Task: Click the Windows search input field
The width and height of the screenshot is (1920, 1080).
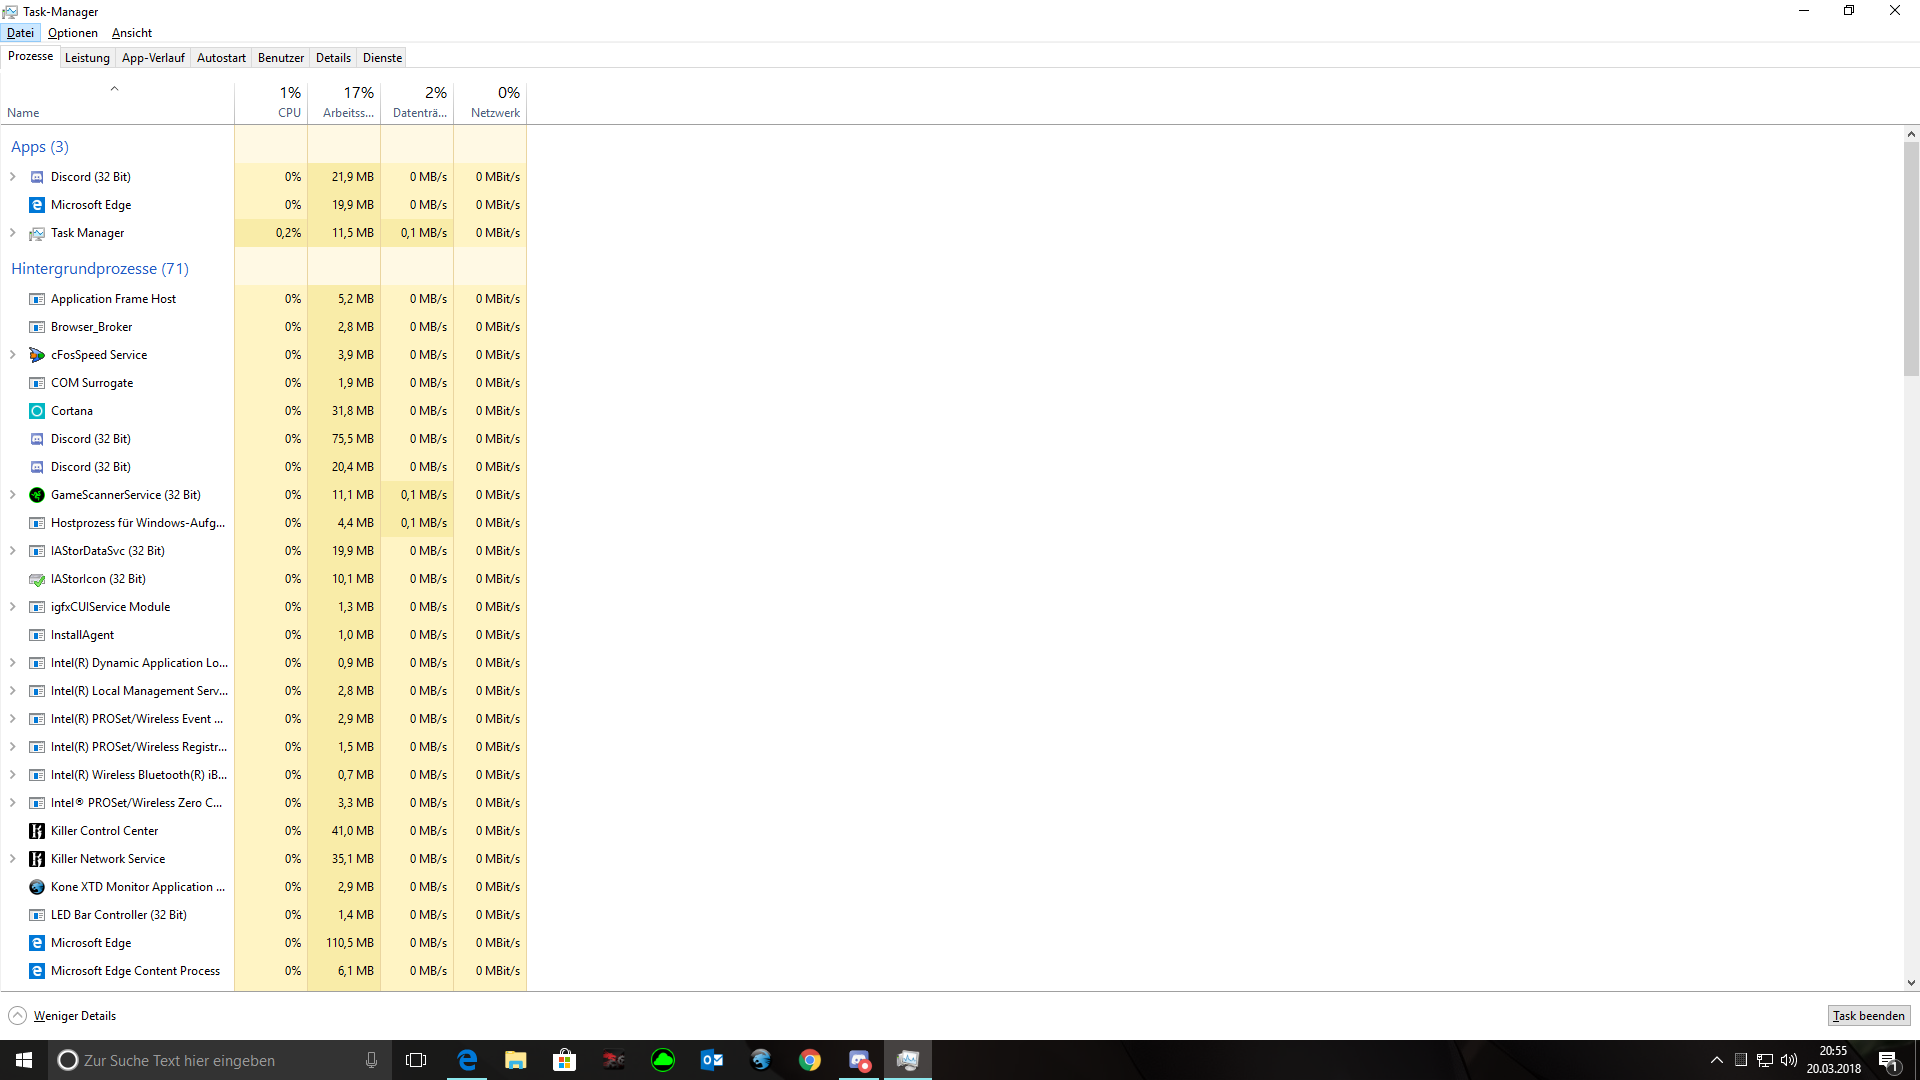Action: tap(215, 1060)
